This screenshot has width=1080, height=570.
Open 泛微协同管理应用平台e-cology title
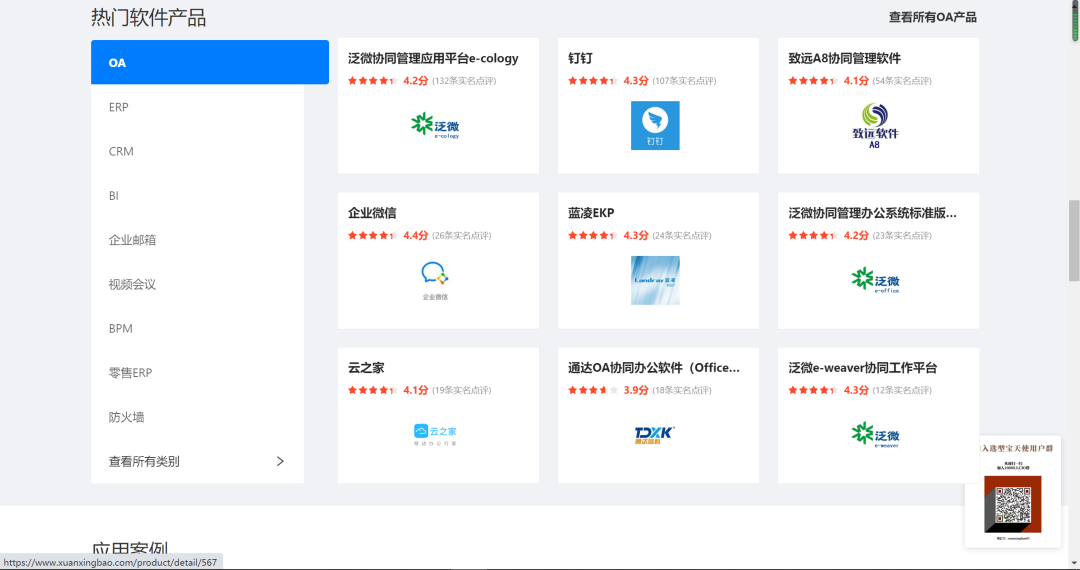click(x=433, y=59)
